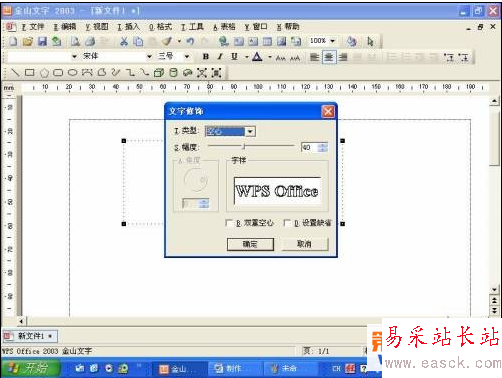The height and width of the screenshot is (378, 502).
Task: Click the vertical scrollbar down arrow
Action: coord(494,289)
